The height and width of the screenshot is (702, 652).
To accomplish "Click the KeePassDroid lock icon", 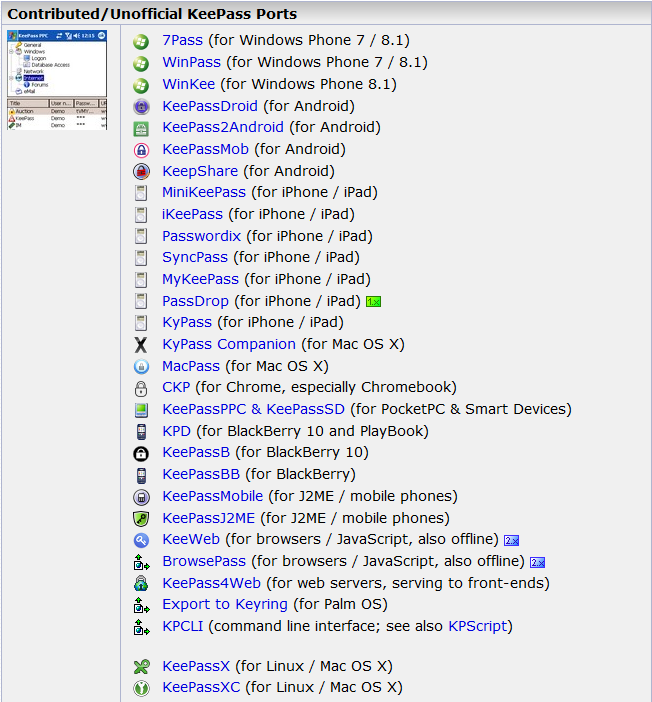I will tap(141, 107).
